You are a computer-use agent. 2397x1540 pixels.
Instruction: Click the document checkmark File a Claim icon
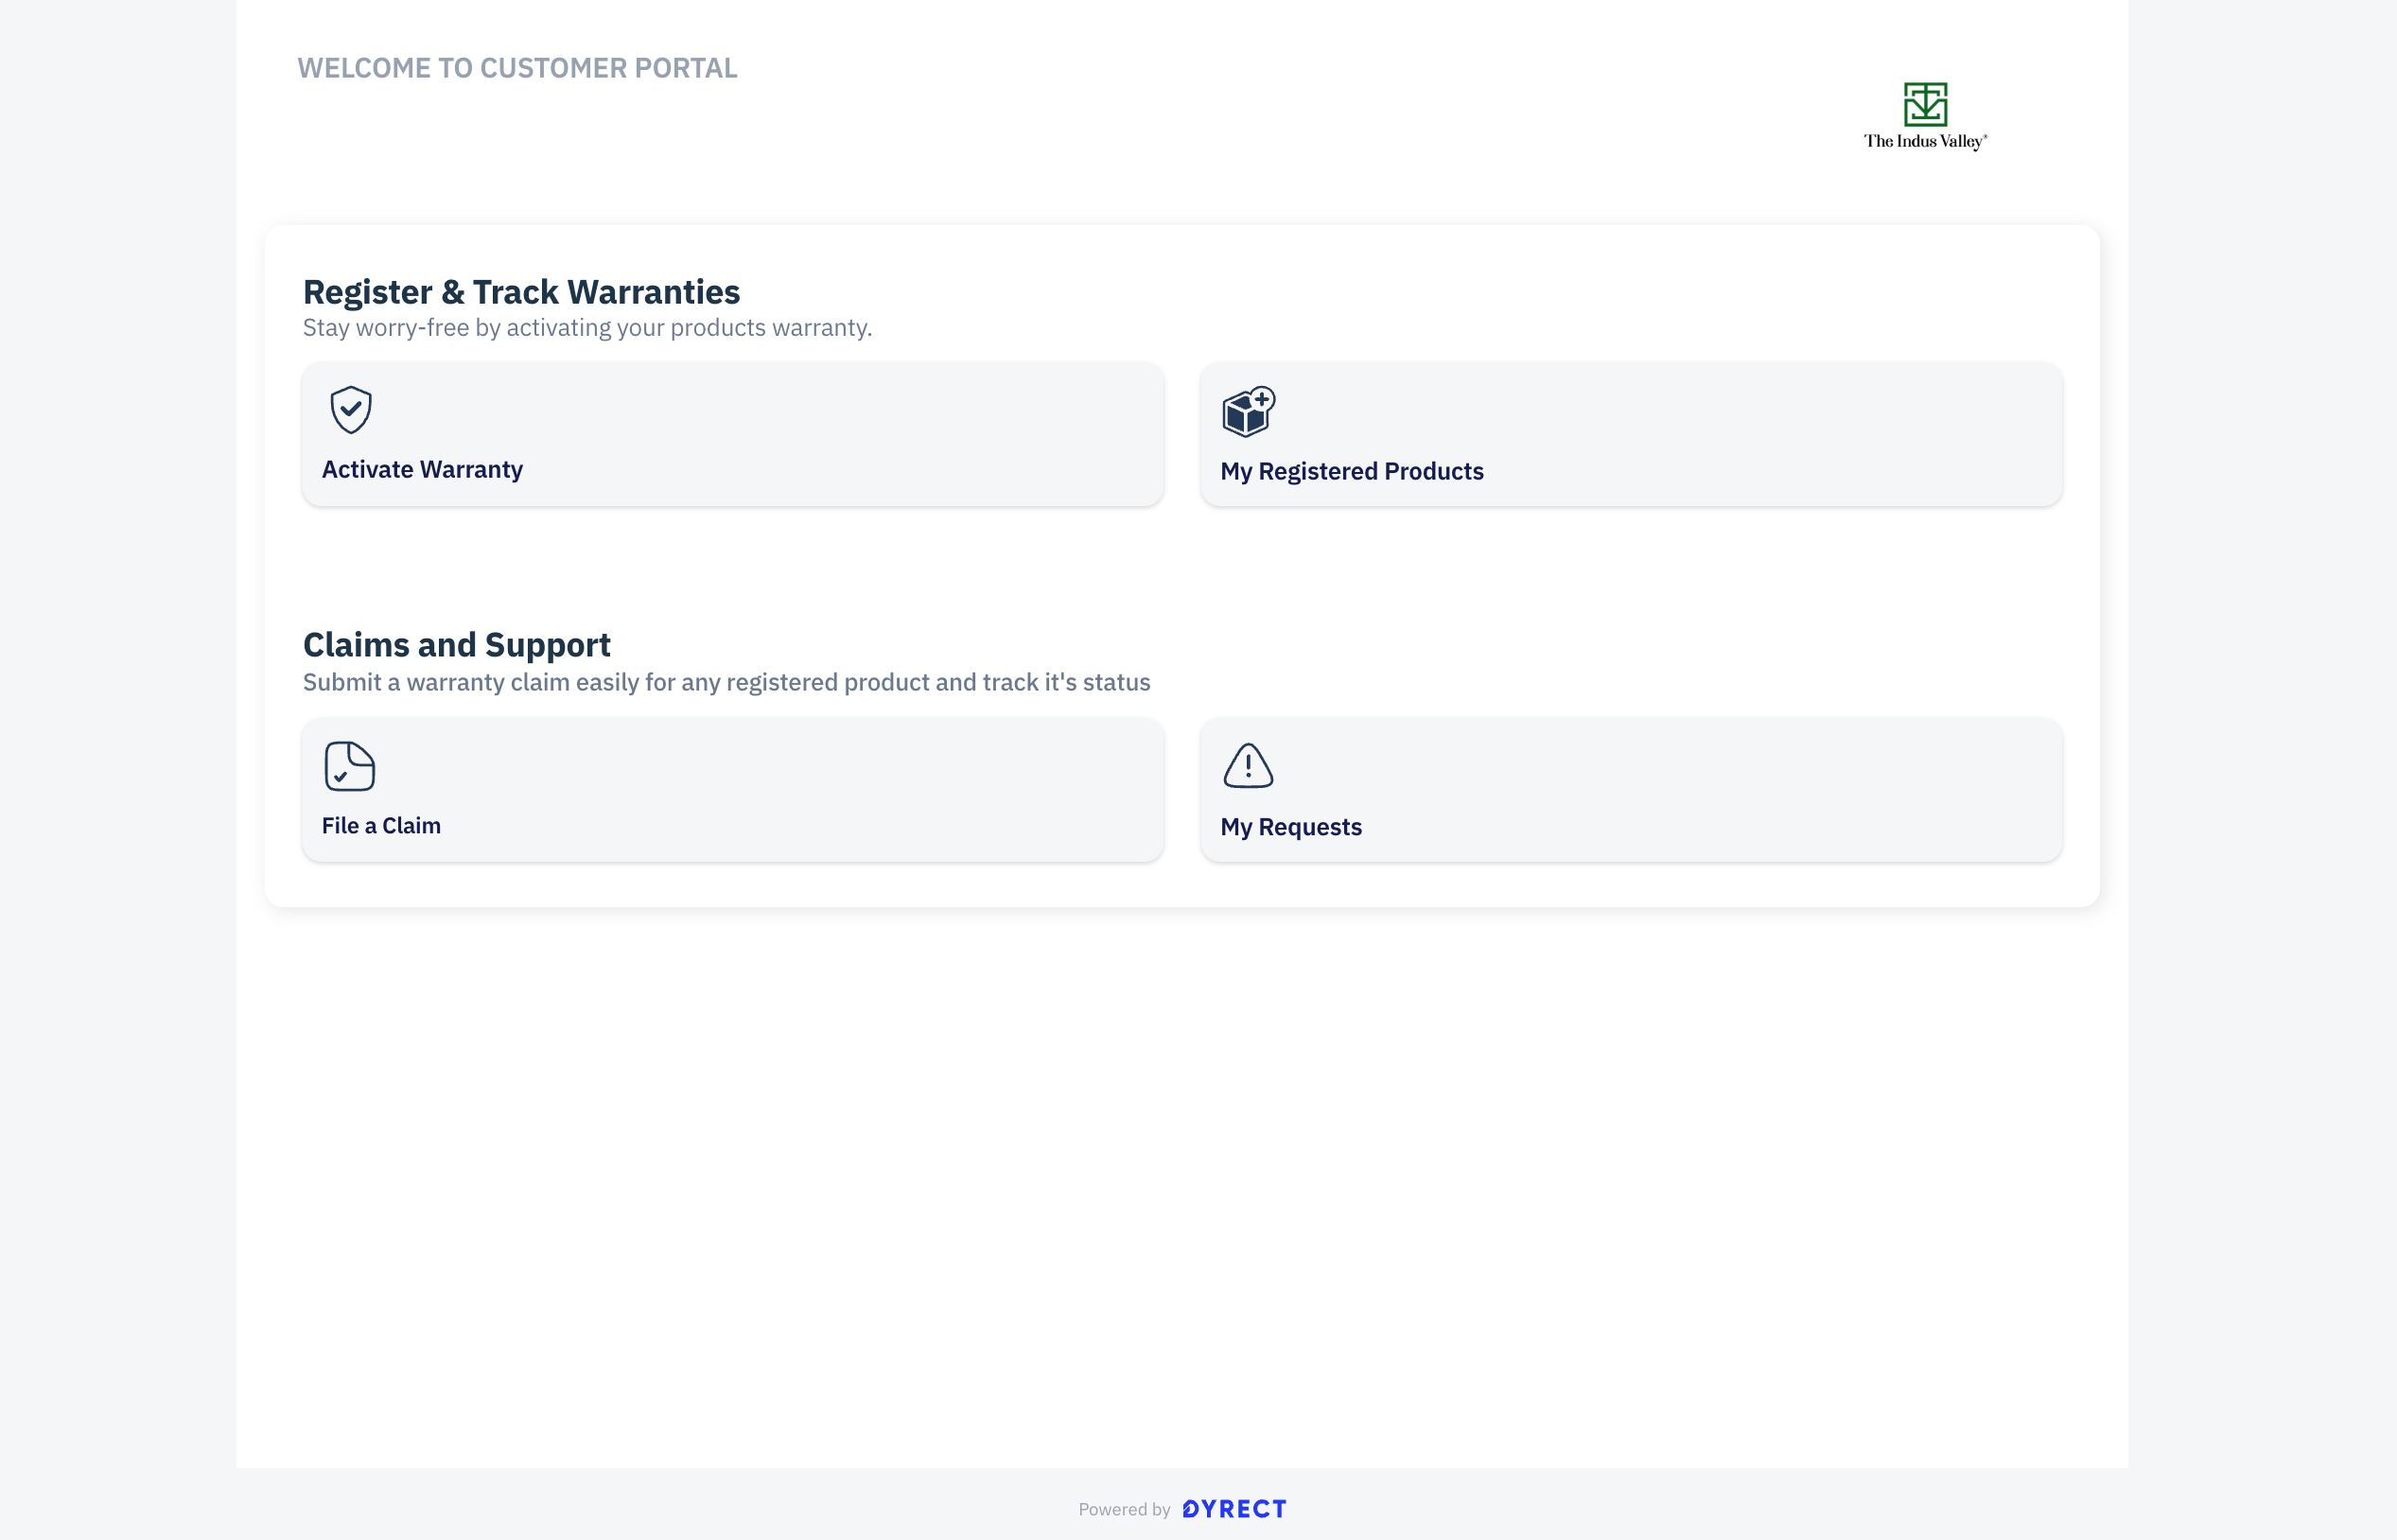click(350, 766)
